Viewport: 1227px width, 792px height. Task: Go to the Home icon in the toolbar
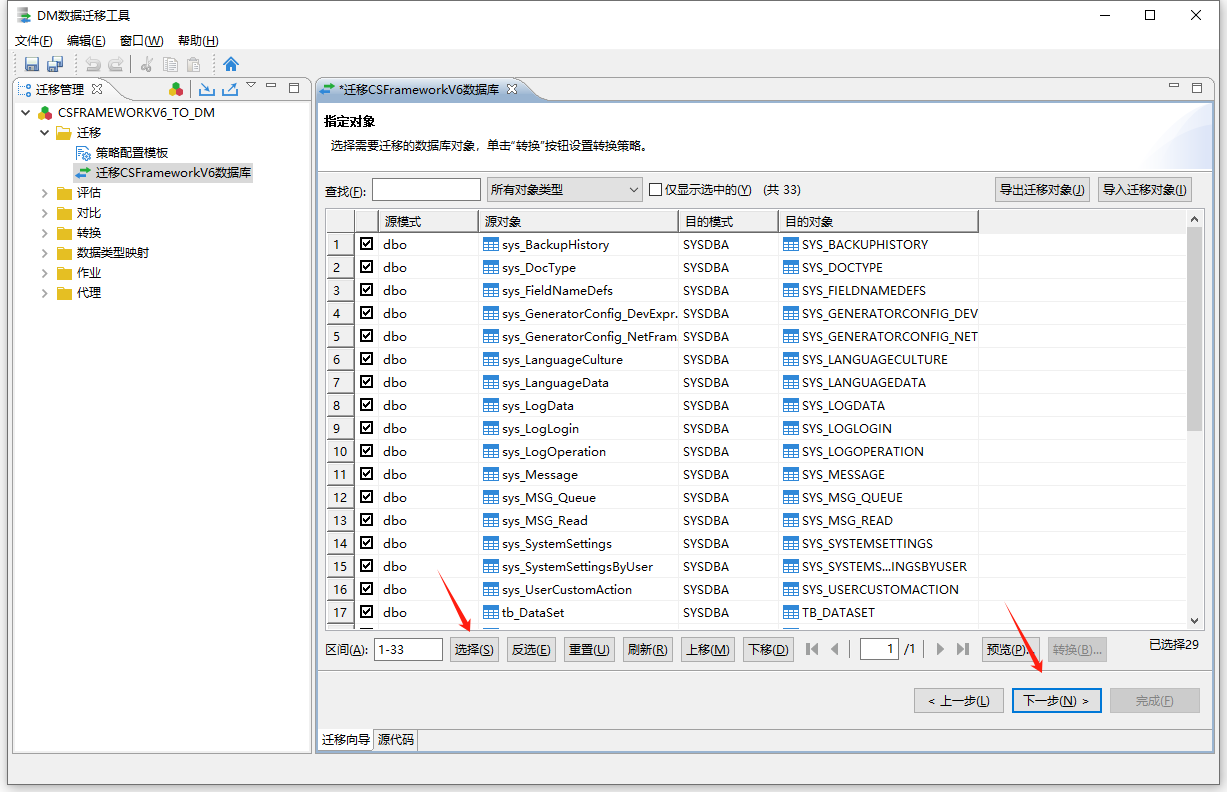231,64
